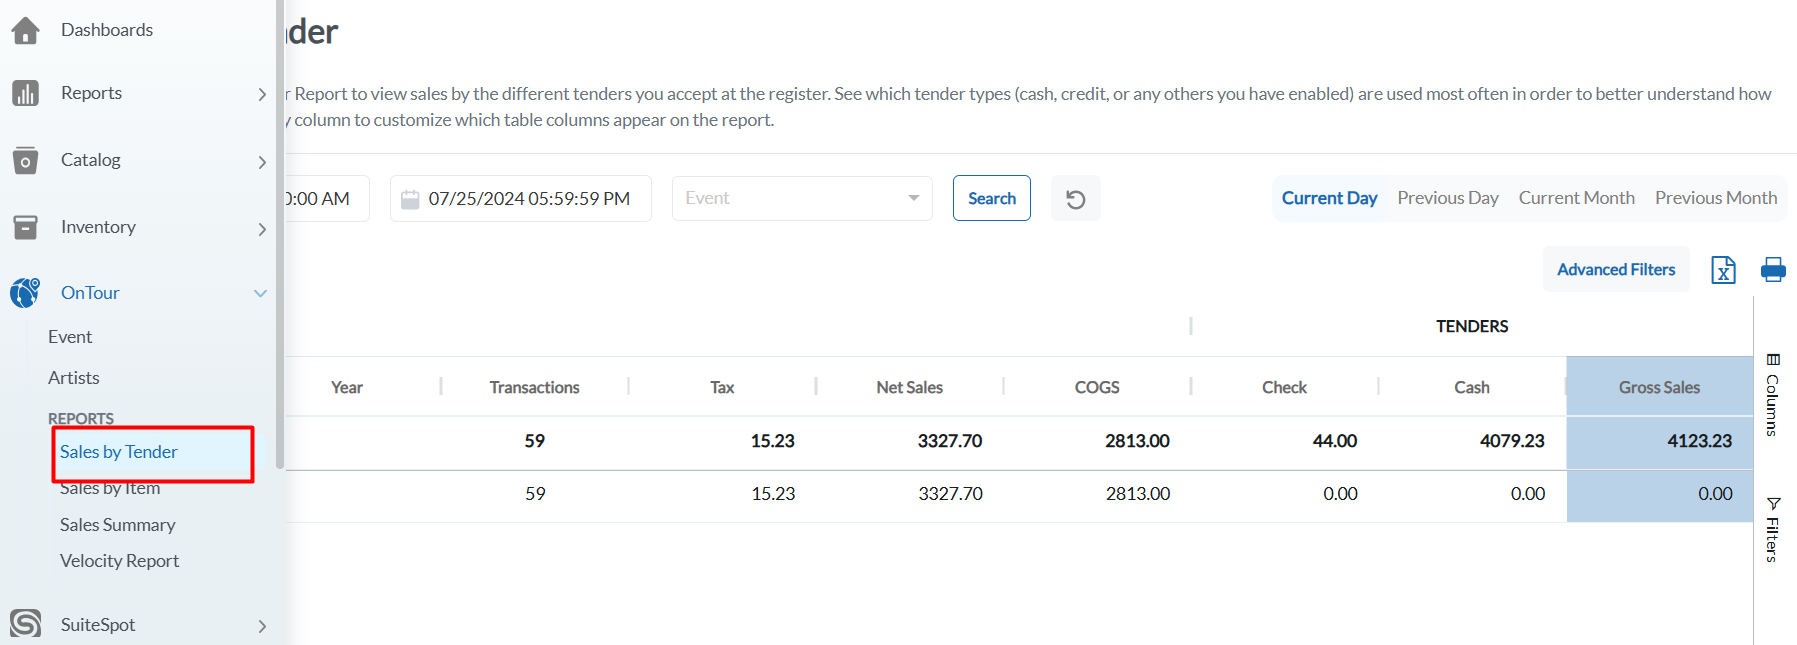The image size is (1797, 645).
Task: Click the bold 59 transactions total
Action: [535, 441]
